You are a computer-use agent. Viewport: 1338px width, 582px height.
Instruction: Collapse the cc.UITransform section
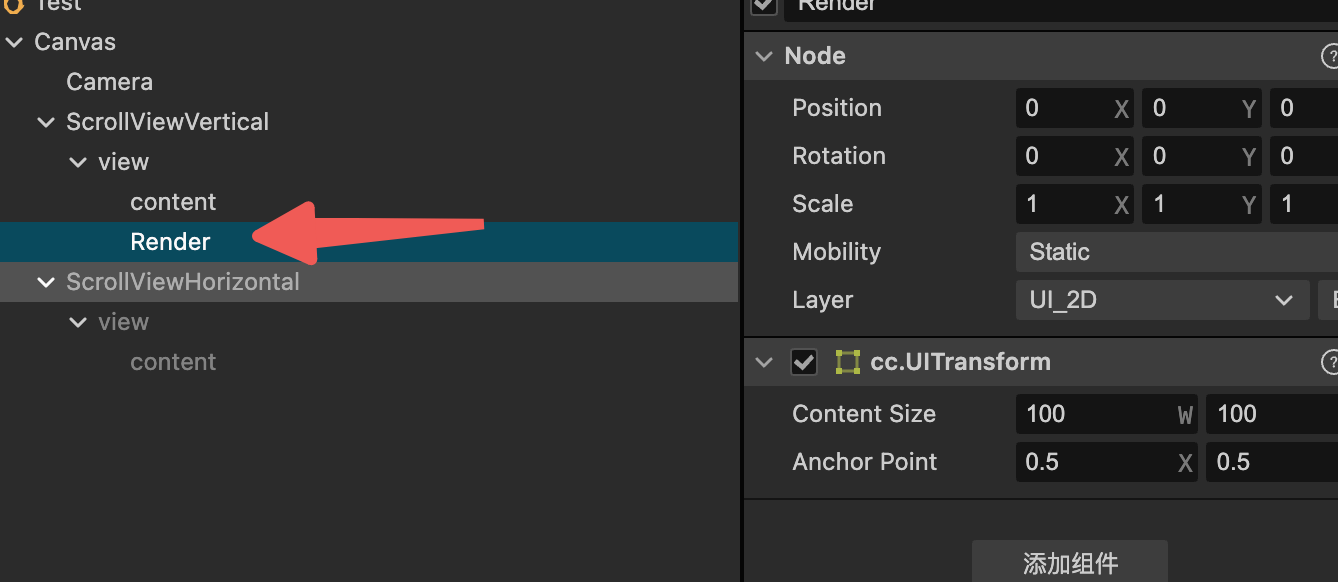765,362
